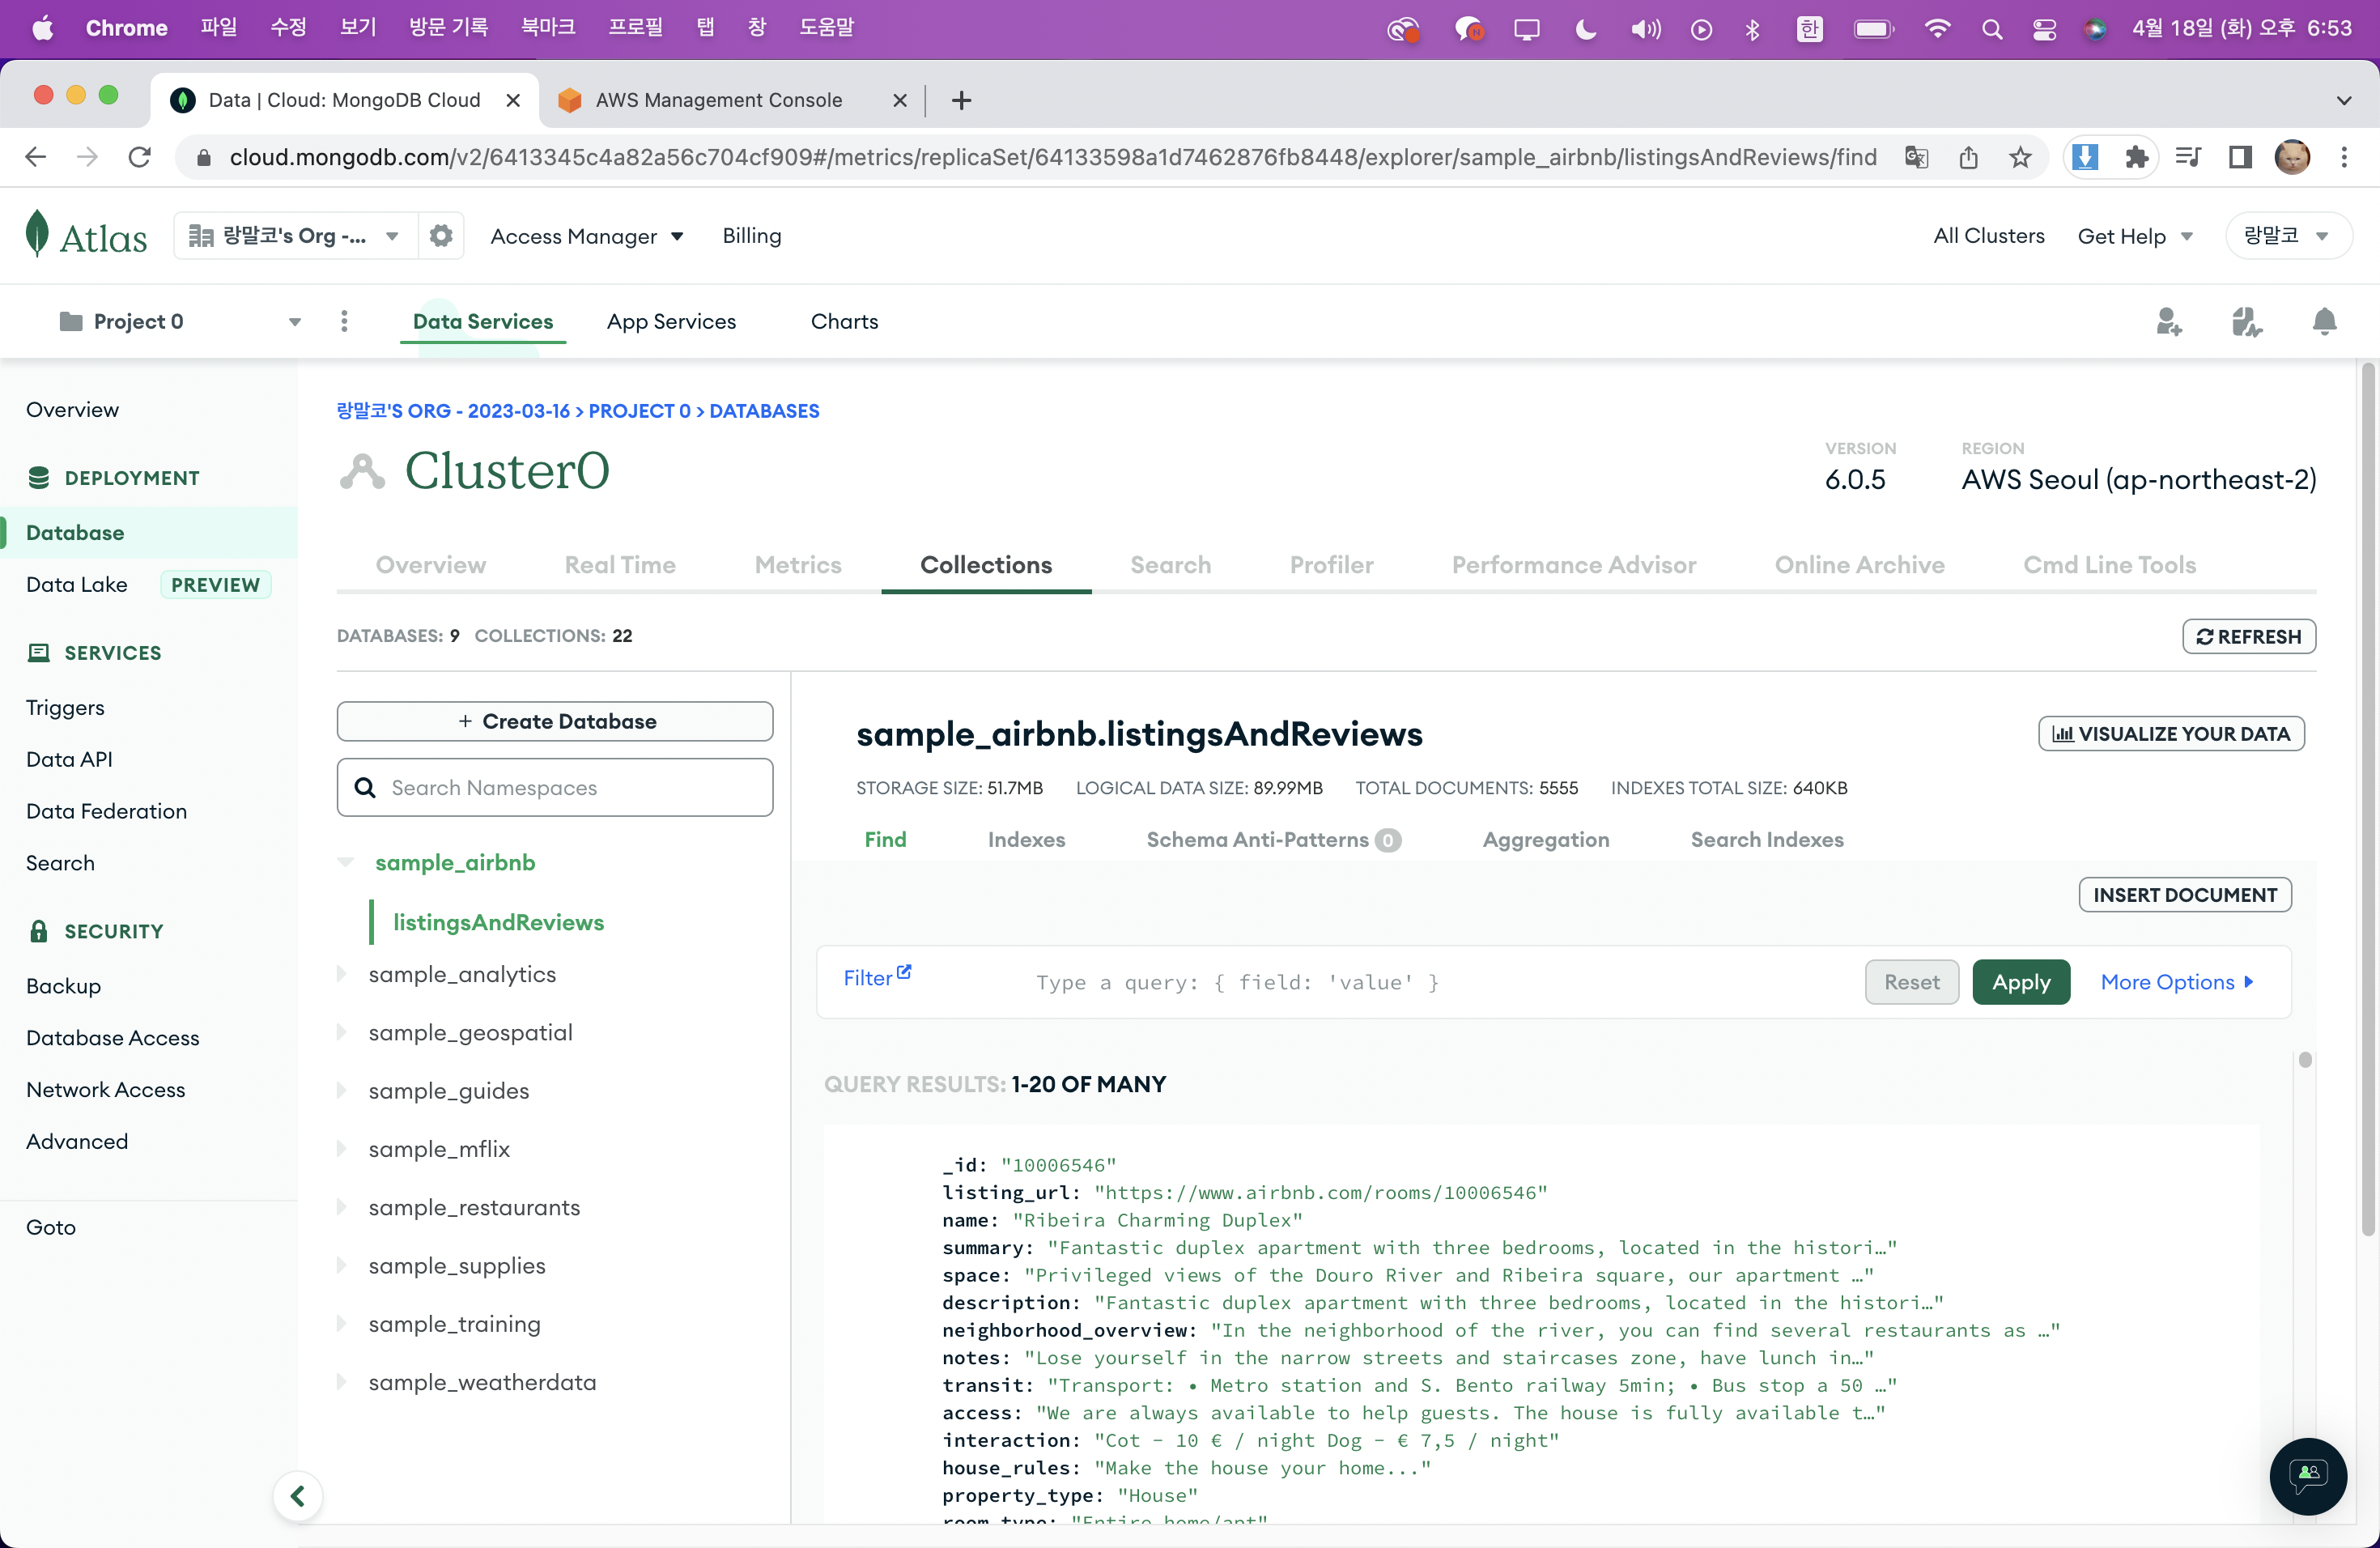The width and height of the screenshot is (2380, 1548).
Task: Click the translate page icon
Action: pos(1916,157)
